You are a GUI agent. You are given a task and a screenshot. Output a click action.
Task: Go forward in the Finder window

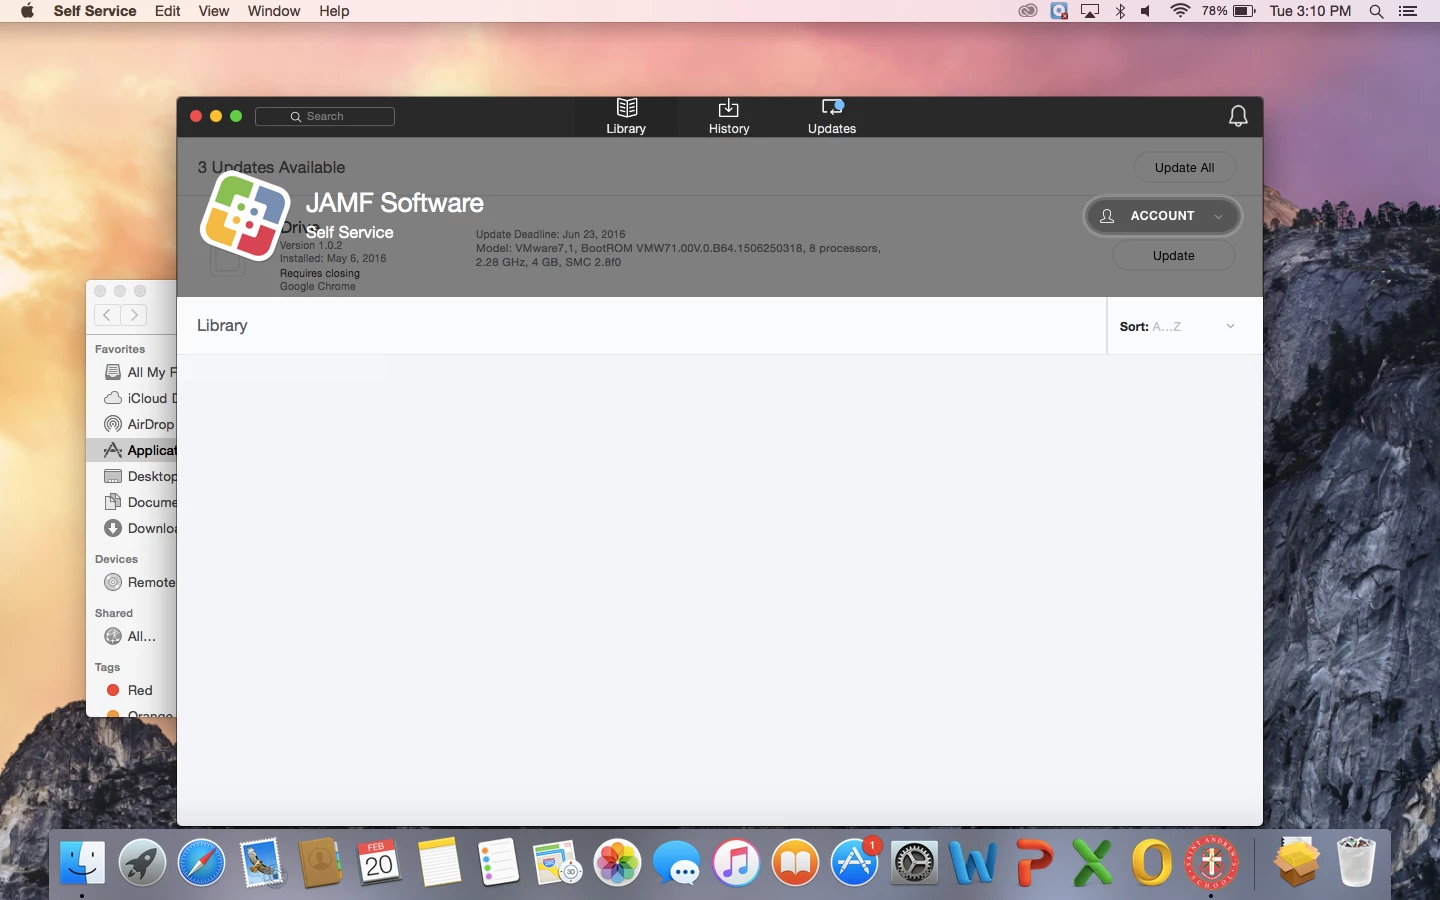134,315
